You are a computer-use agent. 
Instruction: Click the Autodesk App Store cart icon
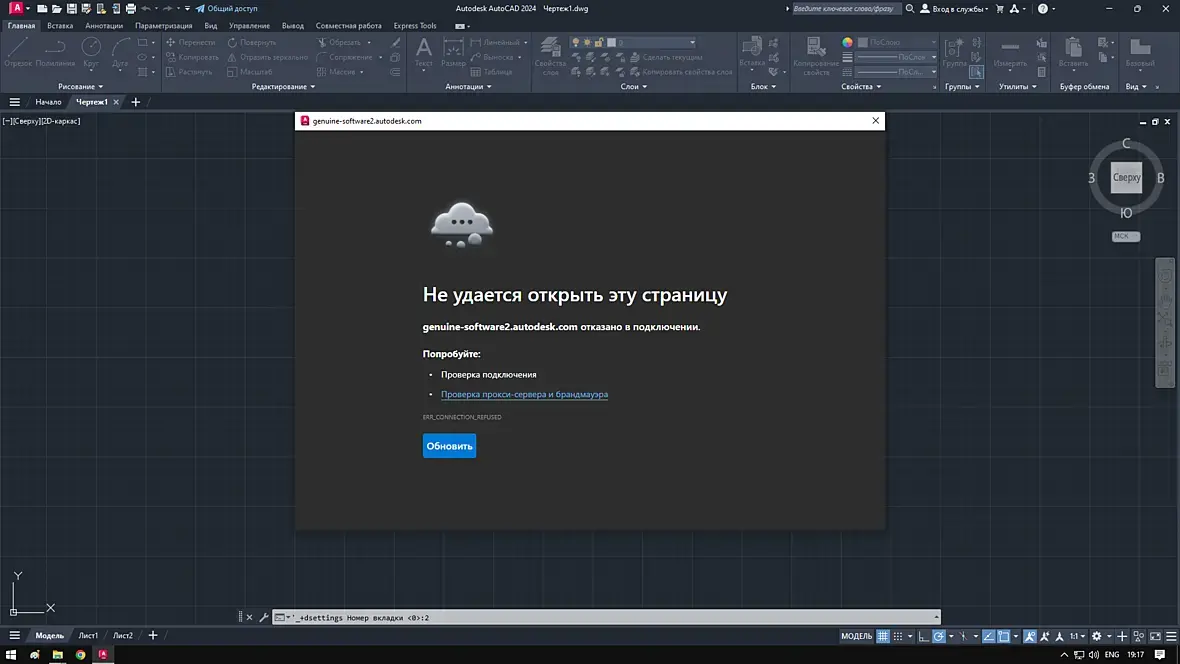tap(999, 8)
